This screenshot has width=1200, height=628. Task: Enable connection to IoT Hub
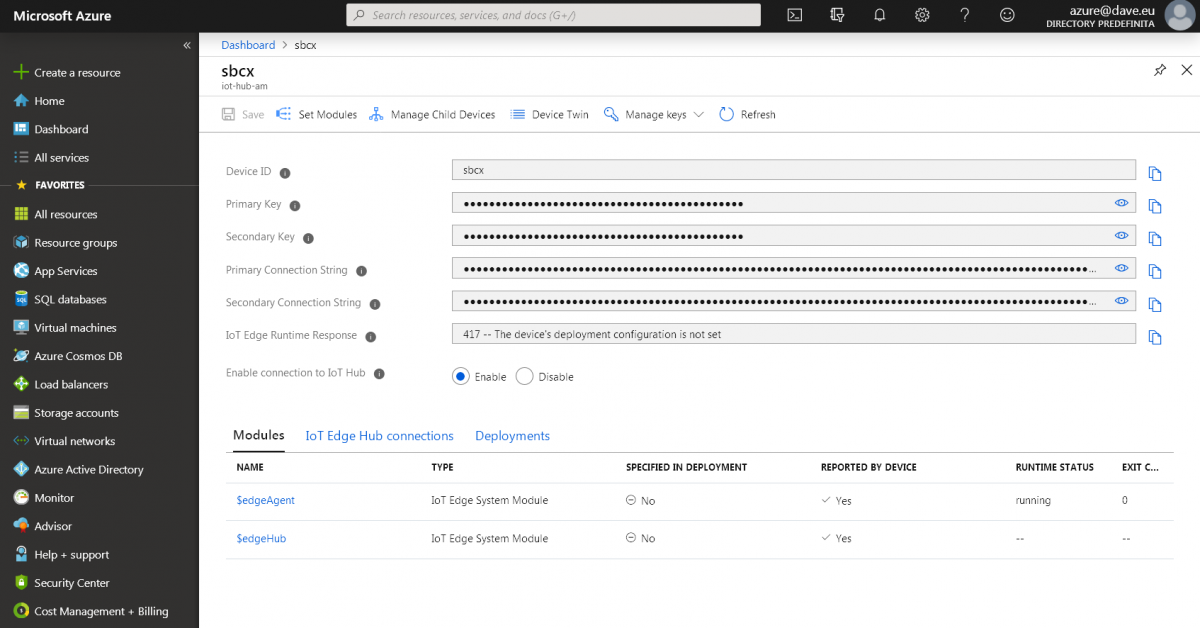coord(461,376)
